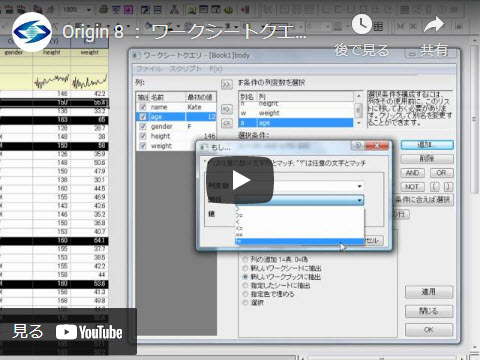Click the YouTube logo at bottom

tap(89, 332)
